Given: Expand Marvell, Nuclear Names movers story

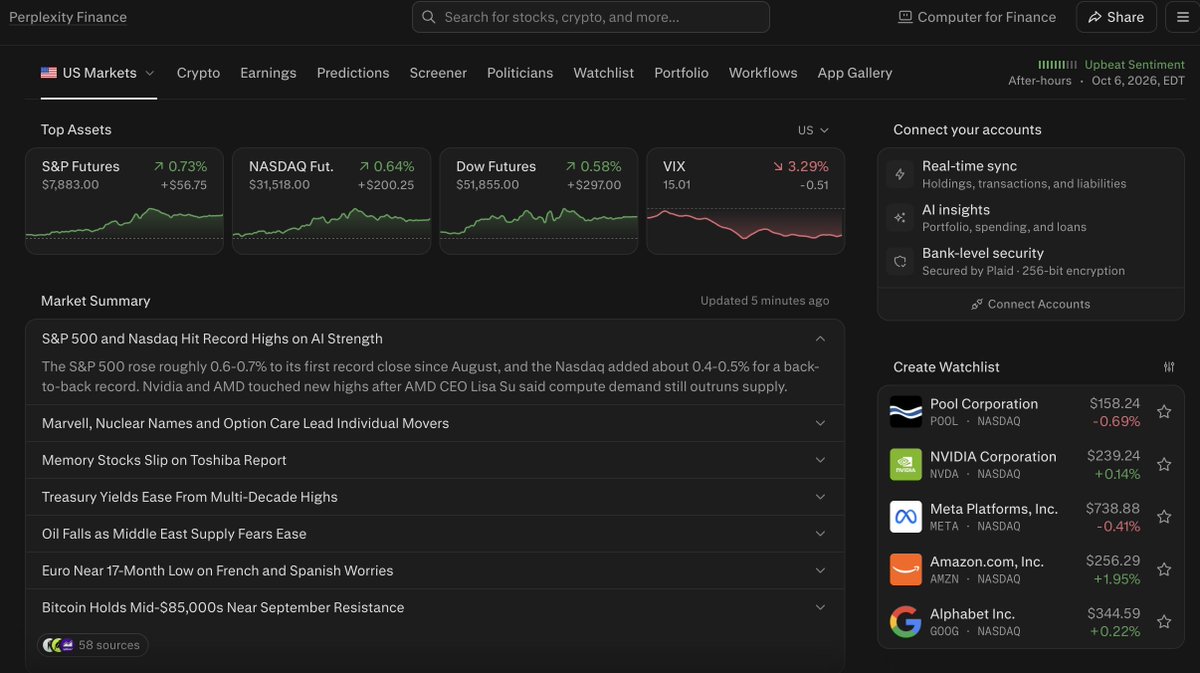Looking at the screenshot, I should point(435,423).
